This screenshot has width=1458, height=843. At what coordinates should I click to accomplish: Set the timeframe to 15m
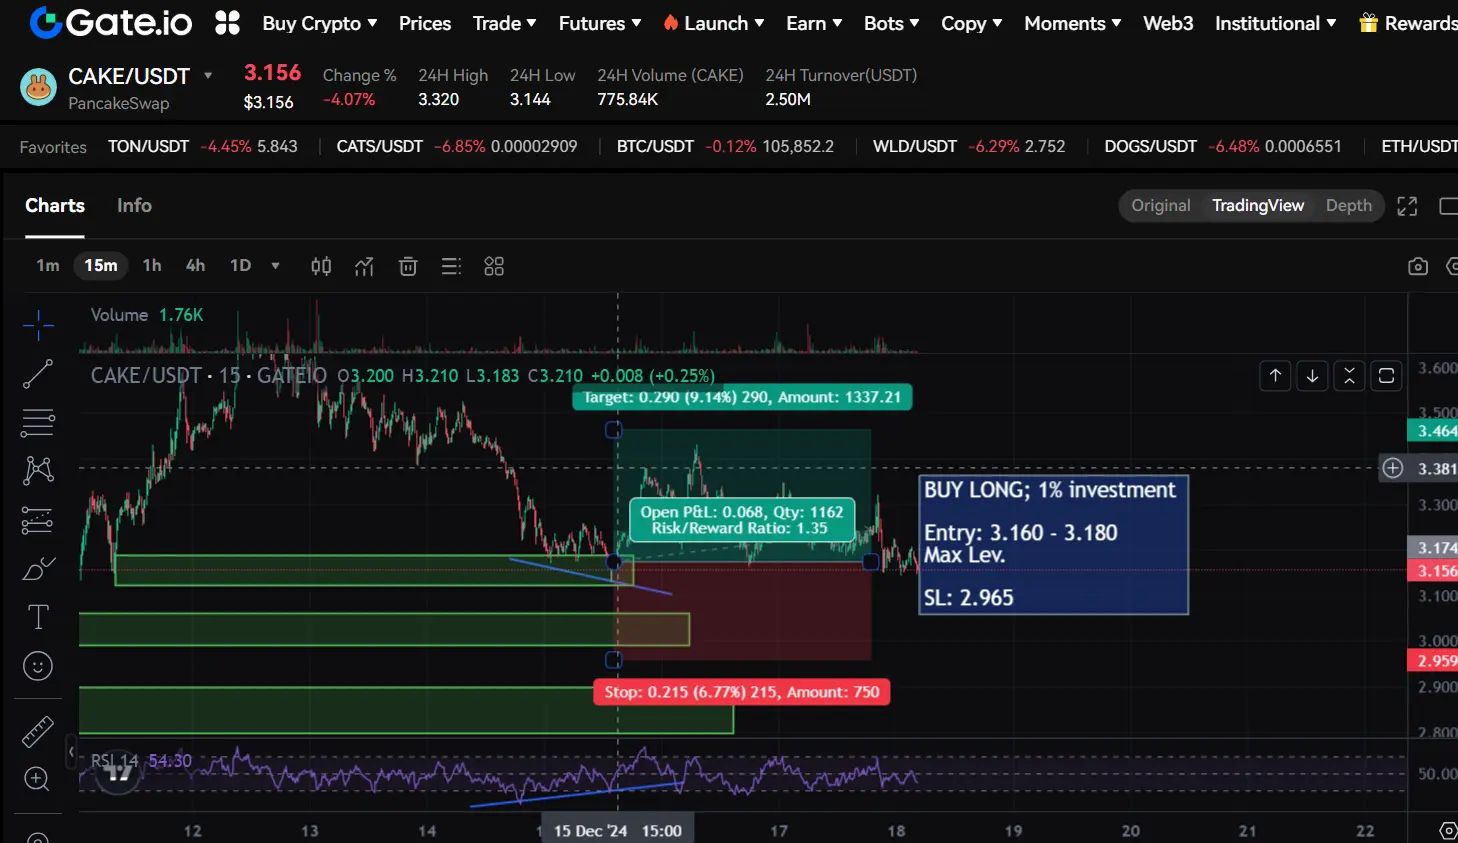tap(101, 265)
